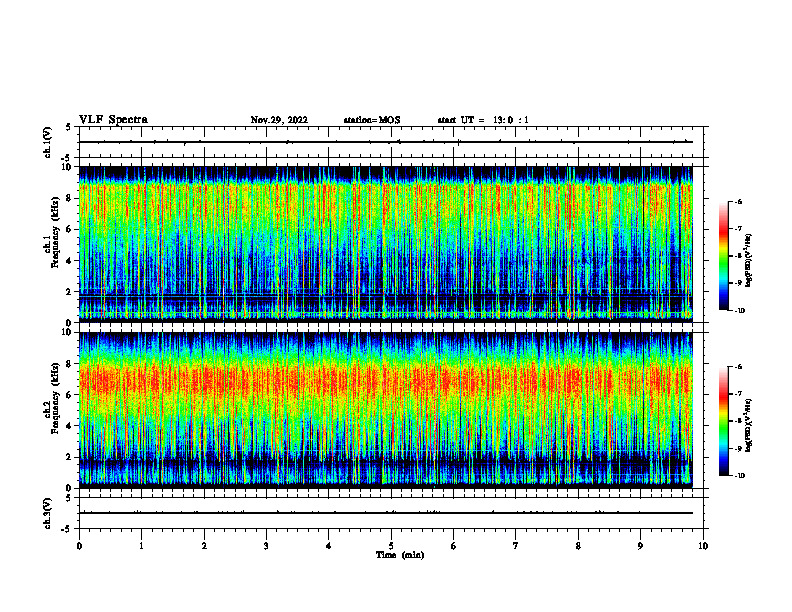Click the "ch.1(V)" waveform axis label

pyautogui.click(x=48, y=142)
